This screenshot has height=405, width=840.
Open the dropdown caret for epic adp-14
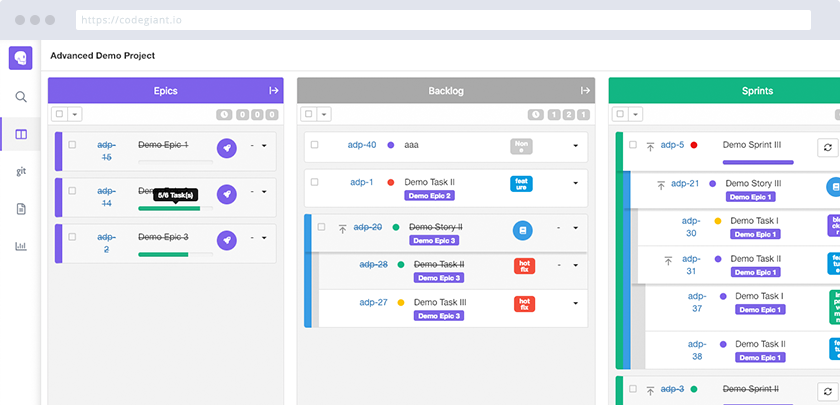coord(264,192)
